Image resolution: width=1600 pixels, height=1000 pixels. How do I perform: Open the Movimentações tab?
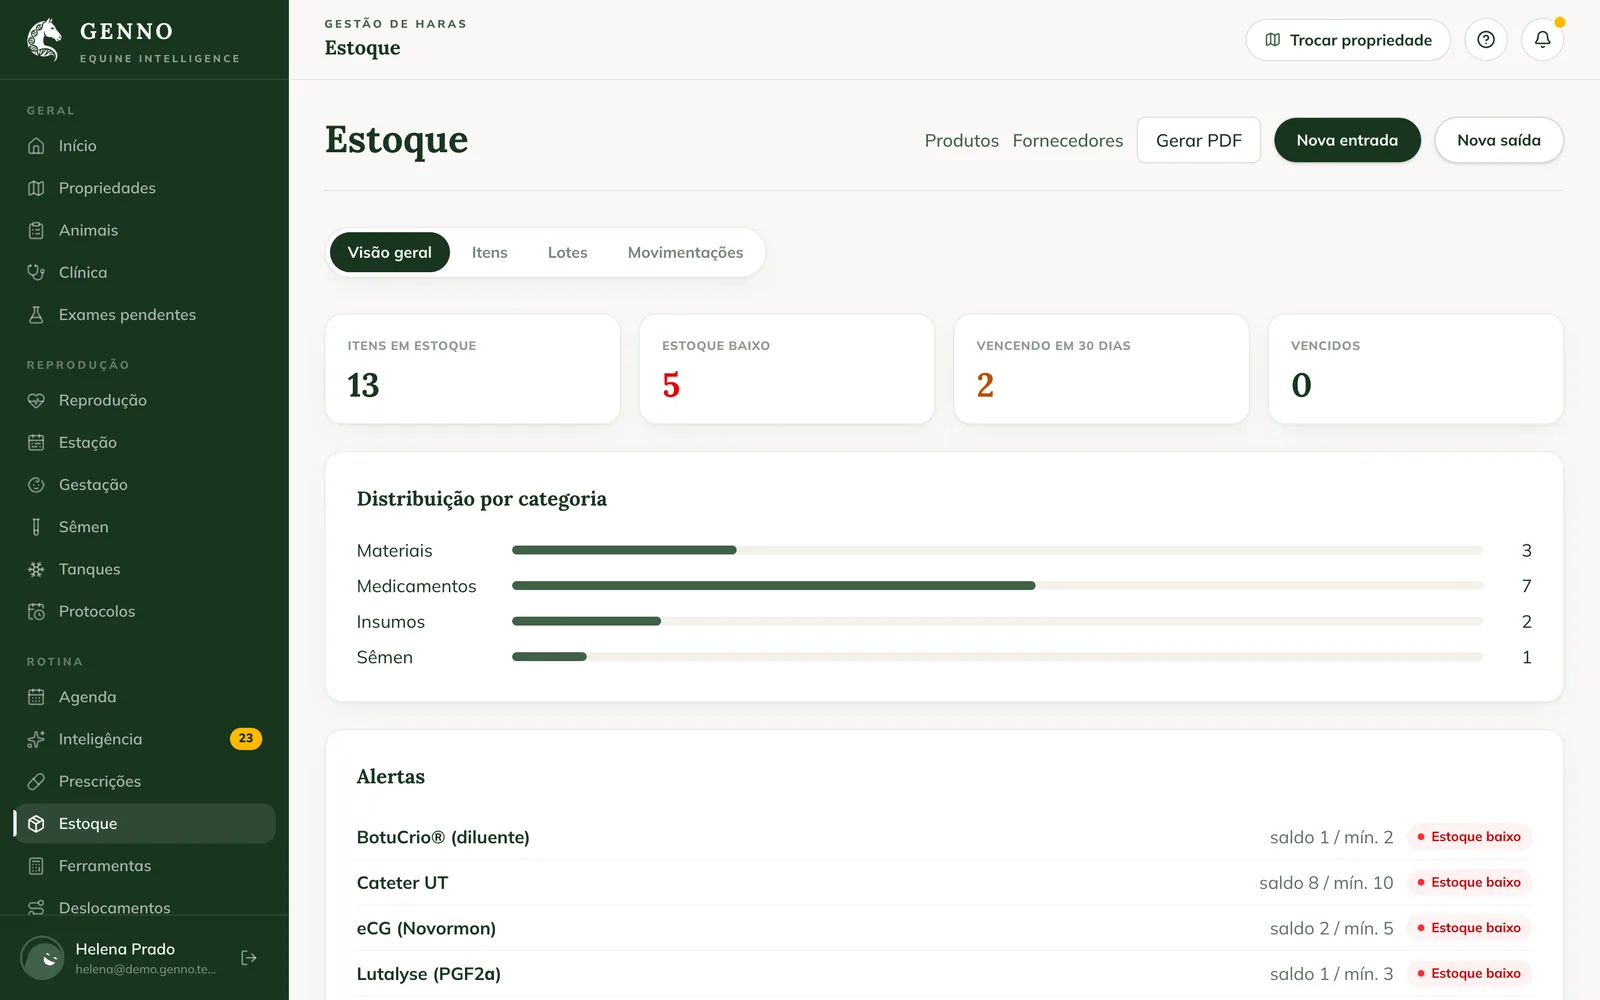[685, 252]
